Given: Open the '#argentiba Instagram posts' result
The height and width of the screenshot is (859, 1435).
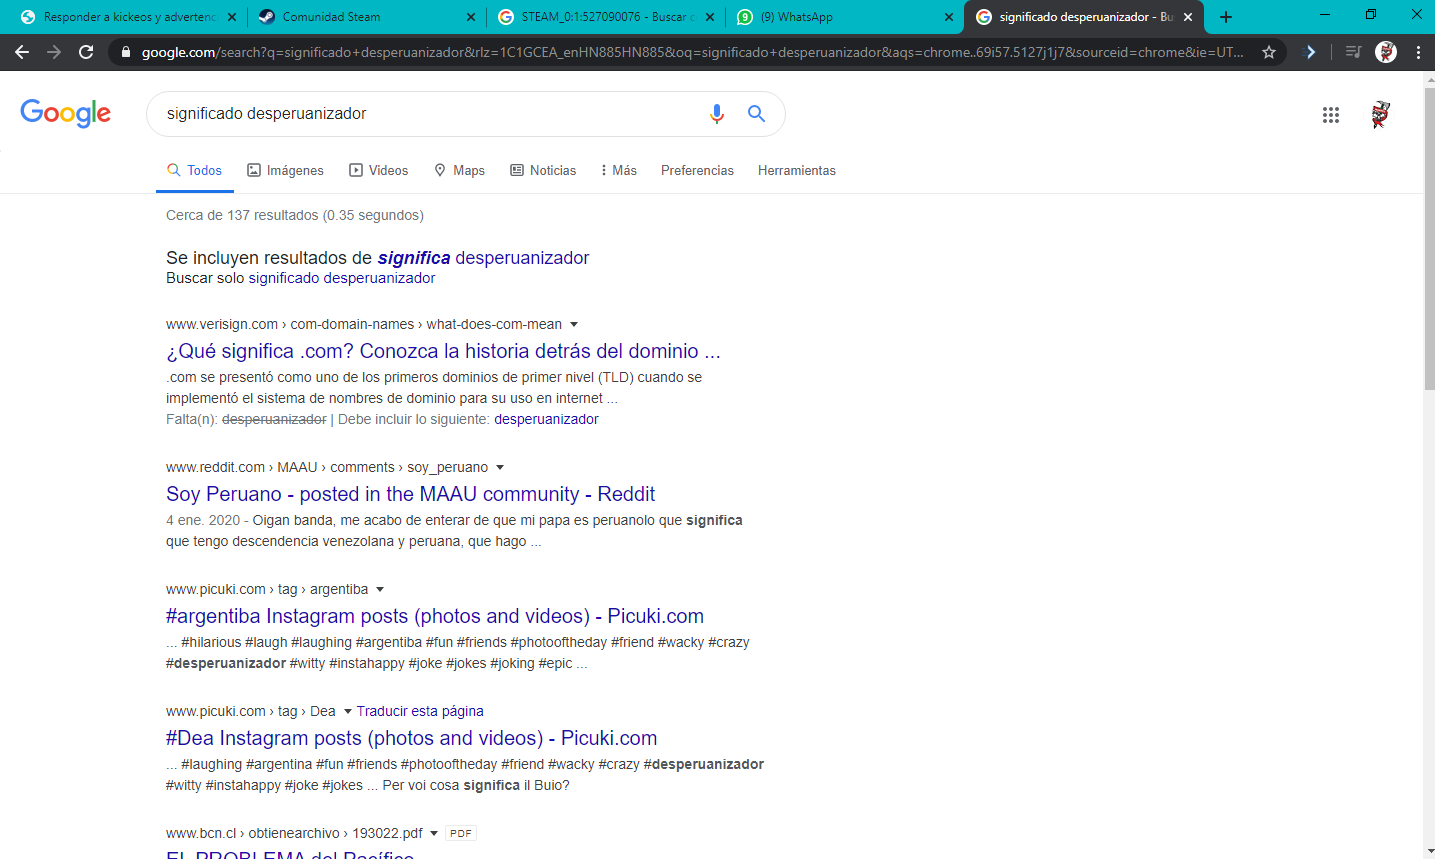Looking at the screenshot, I should click(x=435, y=616).
